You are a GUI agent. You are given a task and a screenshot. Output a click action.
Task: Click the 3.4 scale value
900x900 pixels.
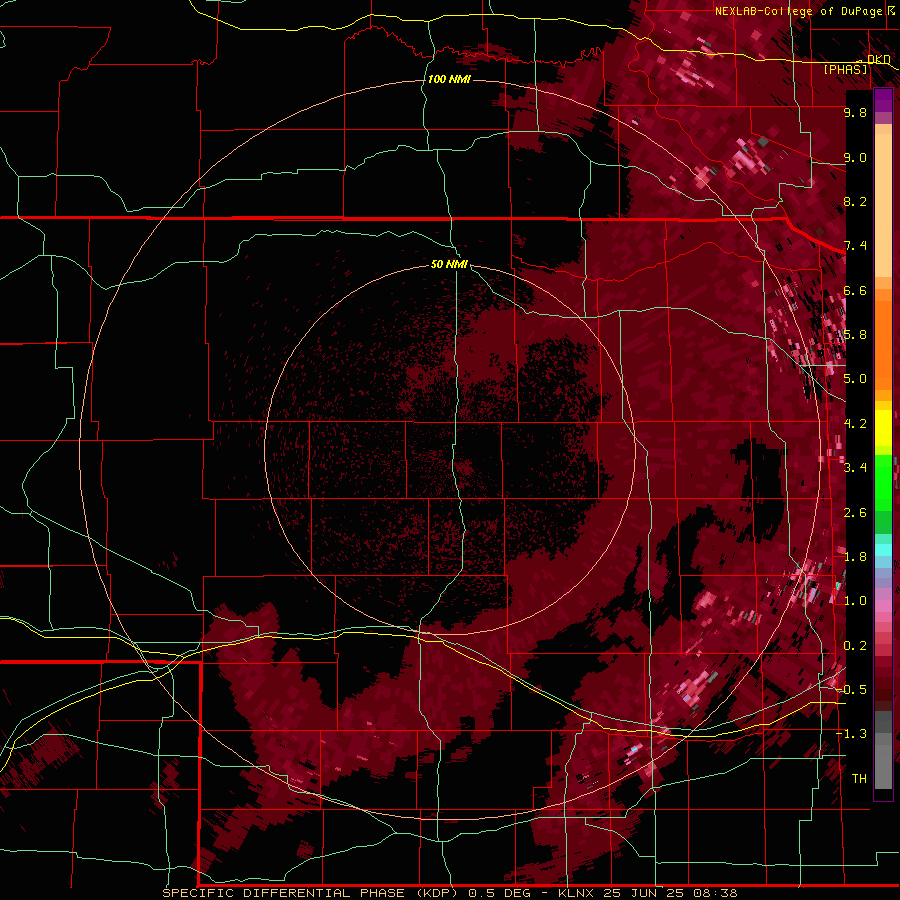point(855,468)
